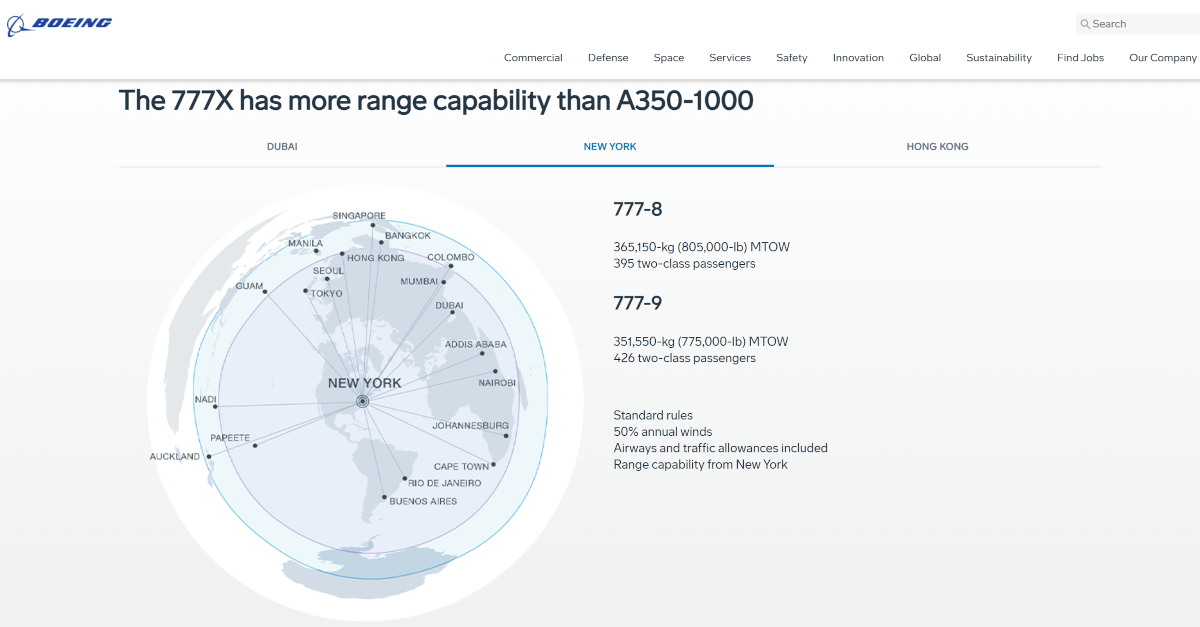Select the New York tab
1200x627 pixels.
coord(610,147)
